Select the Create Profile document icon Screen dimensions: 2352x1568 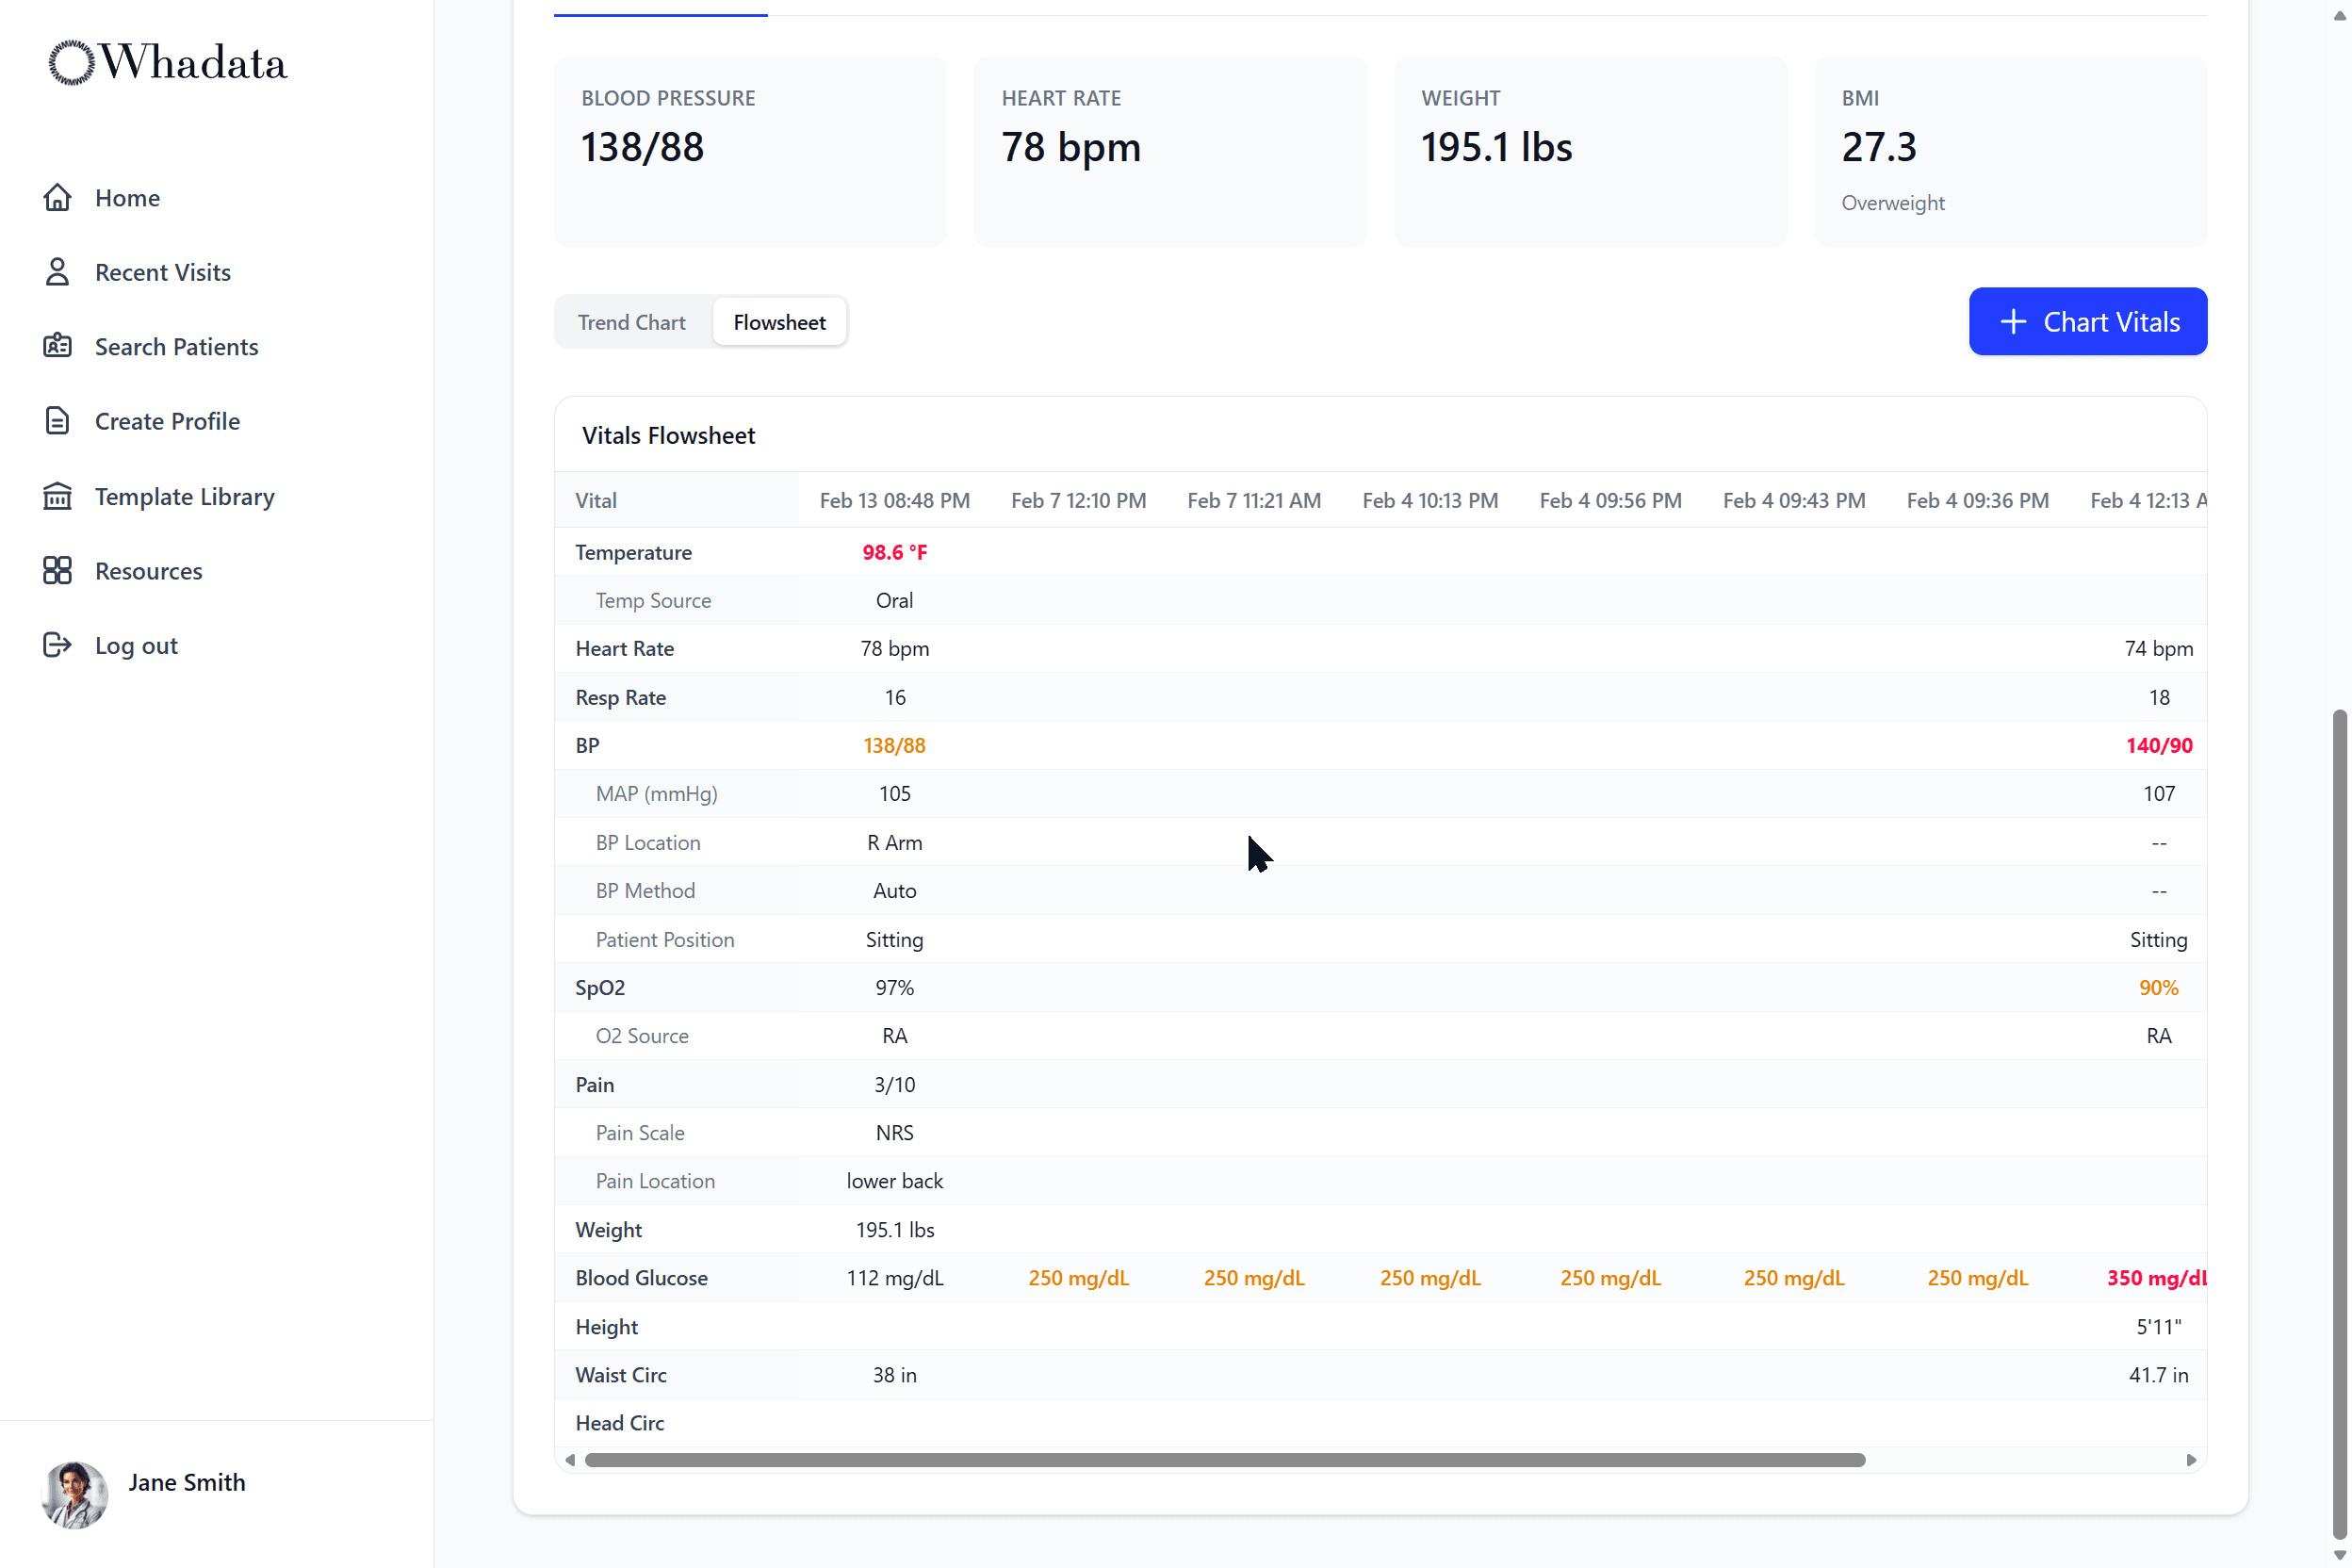pos(58,420)
